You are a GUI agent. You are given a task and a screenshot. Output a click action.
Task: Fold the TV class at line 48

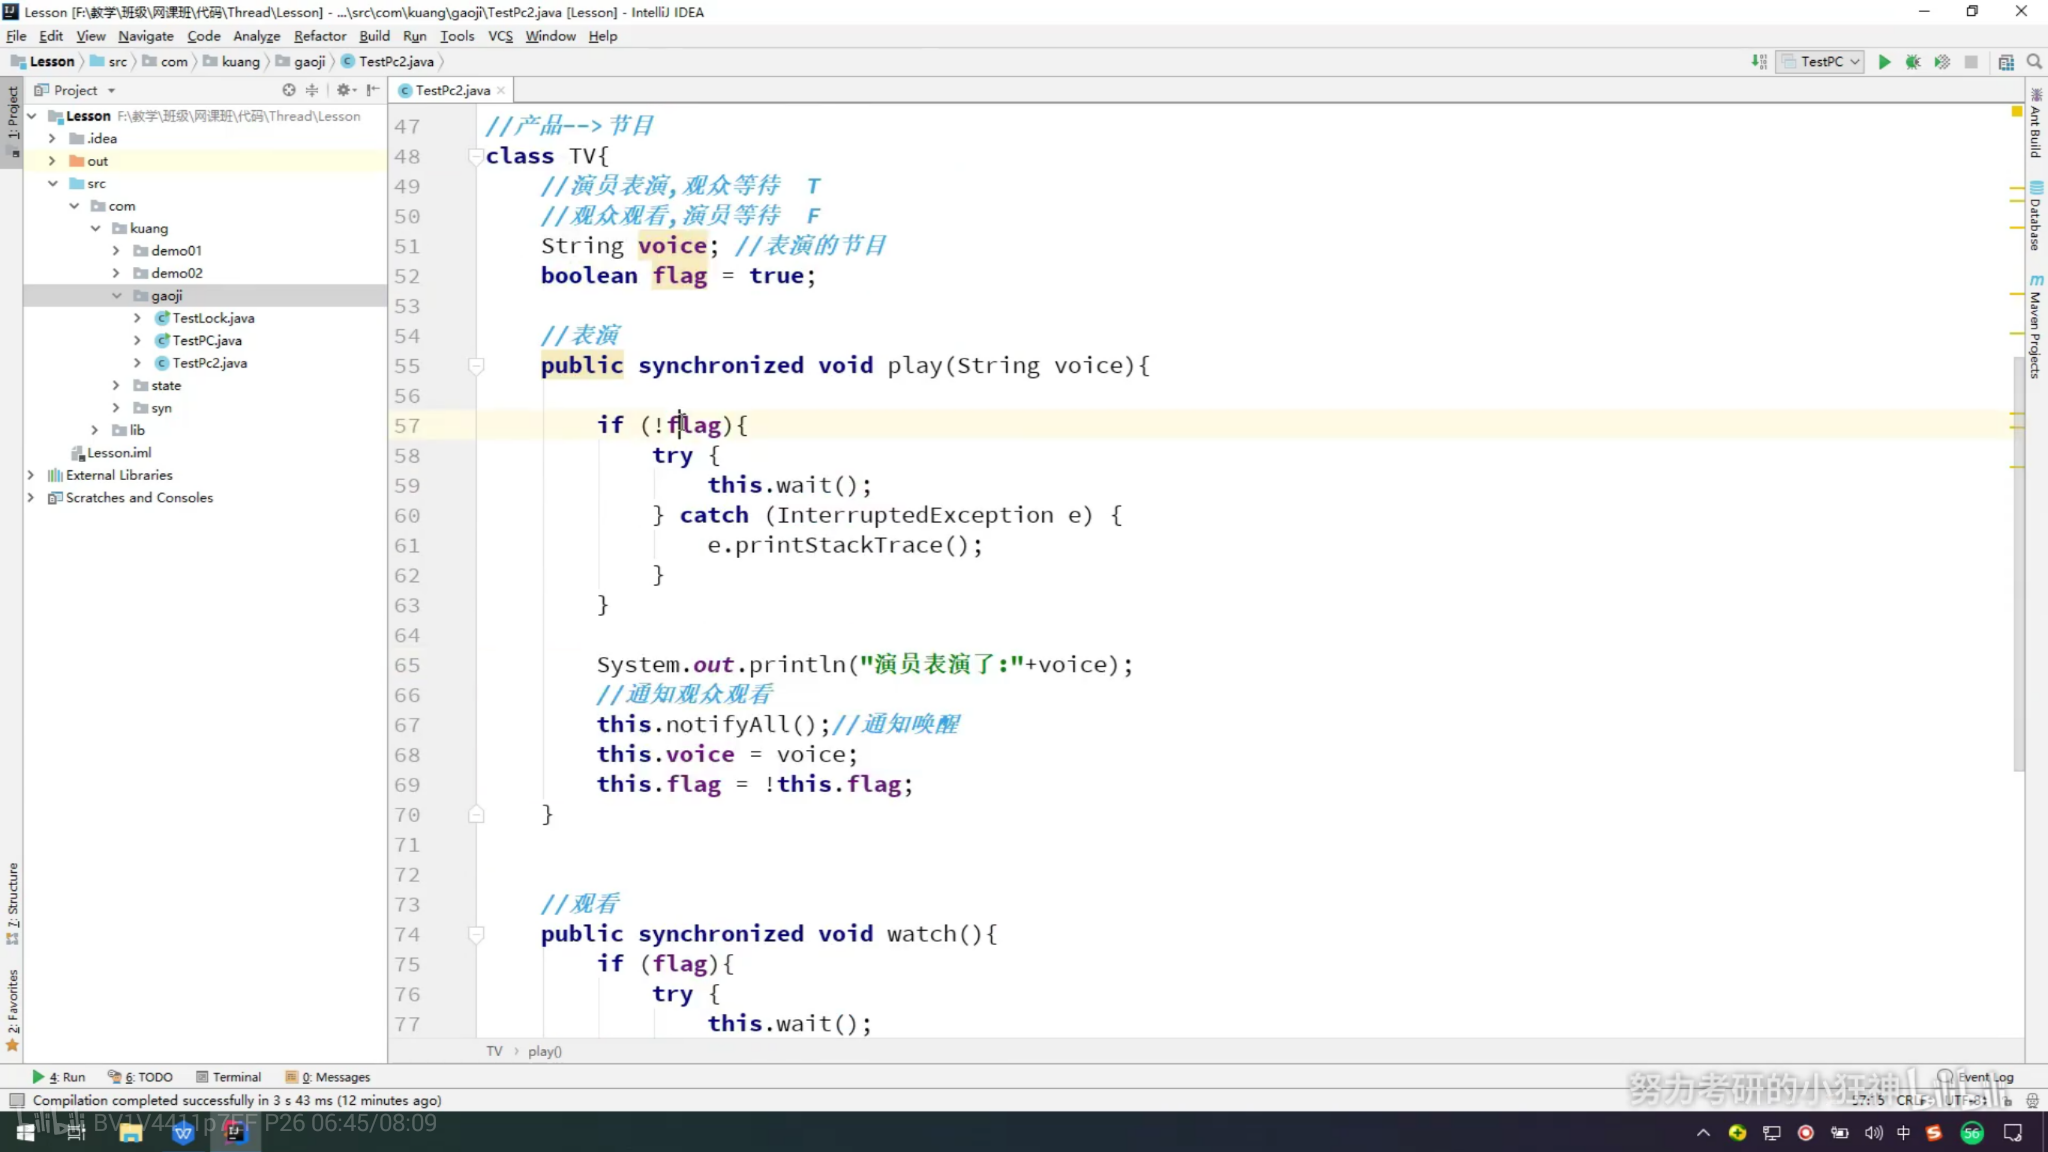(476, 156)
